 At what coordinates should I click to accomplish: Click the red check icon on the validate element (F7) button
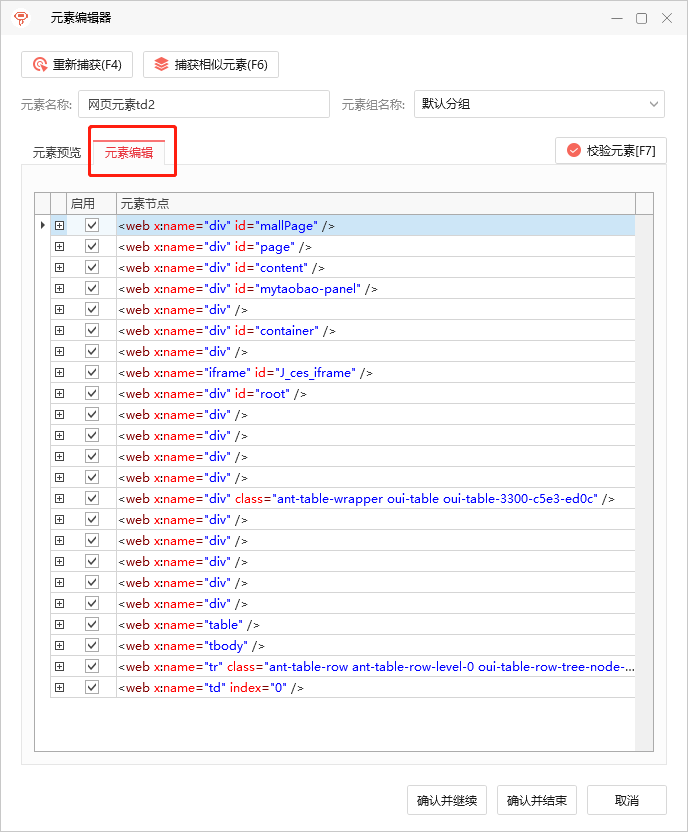(x=574, y=151)
